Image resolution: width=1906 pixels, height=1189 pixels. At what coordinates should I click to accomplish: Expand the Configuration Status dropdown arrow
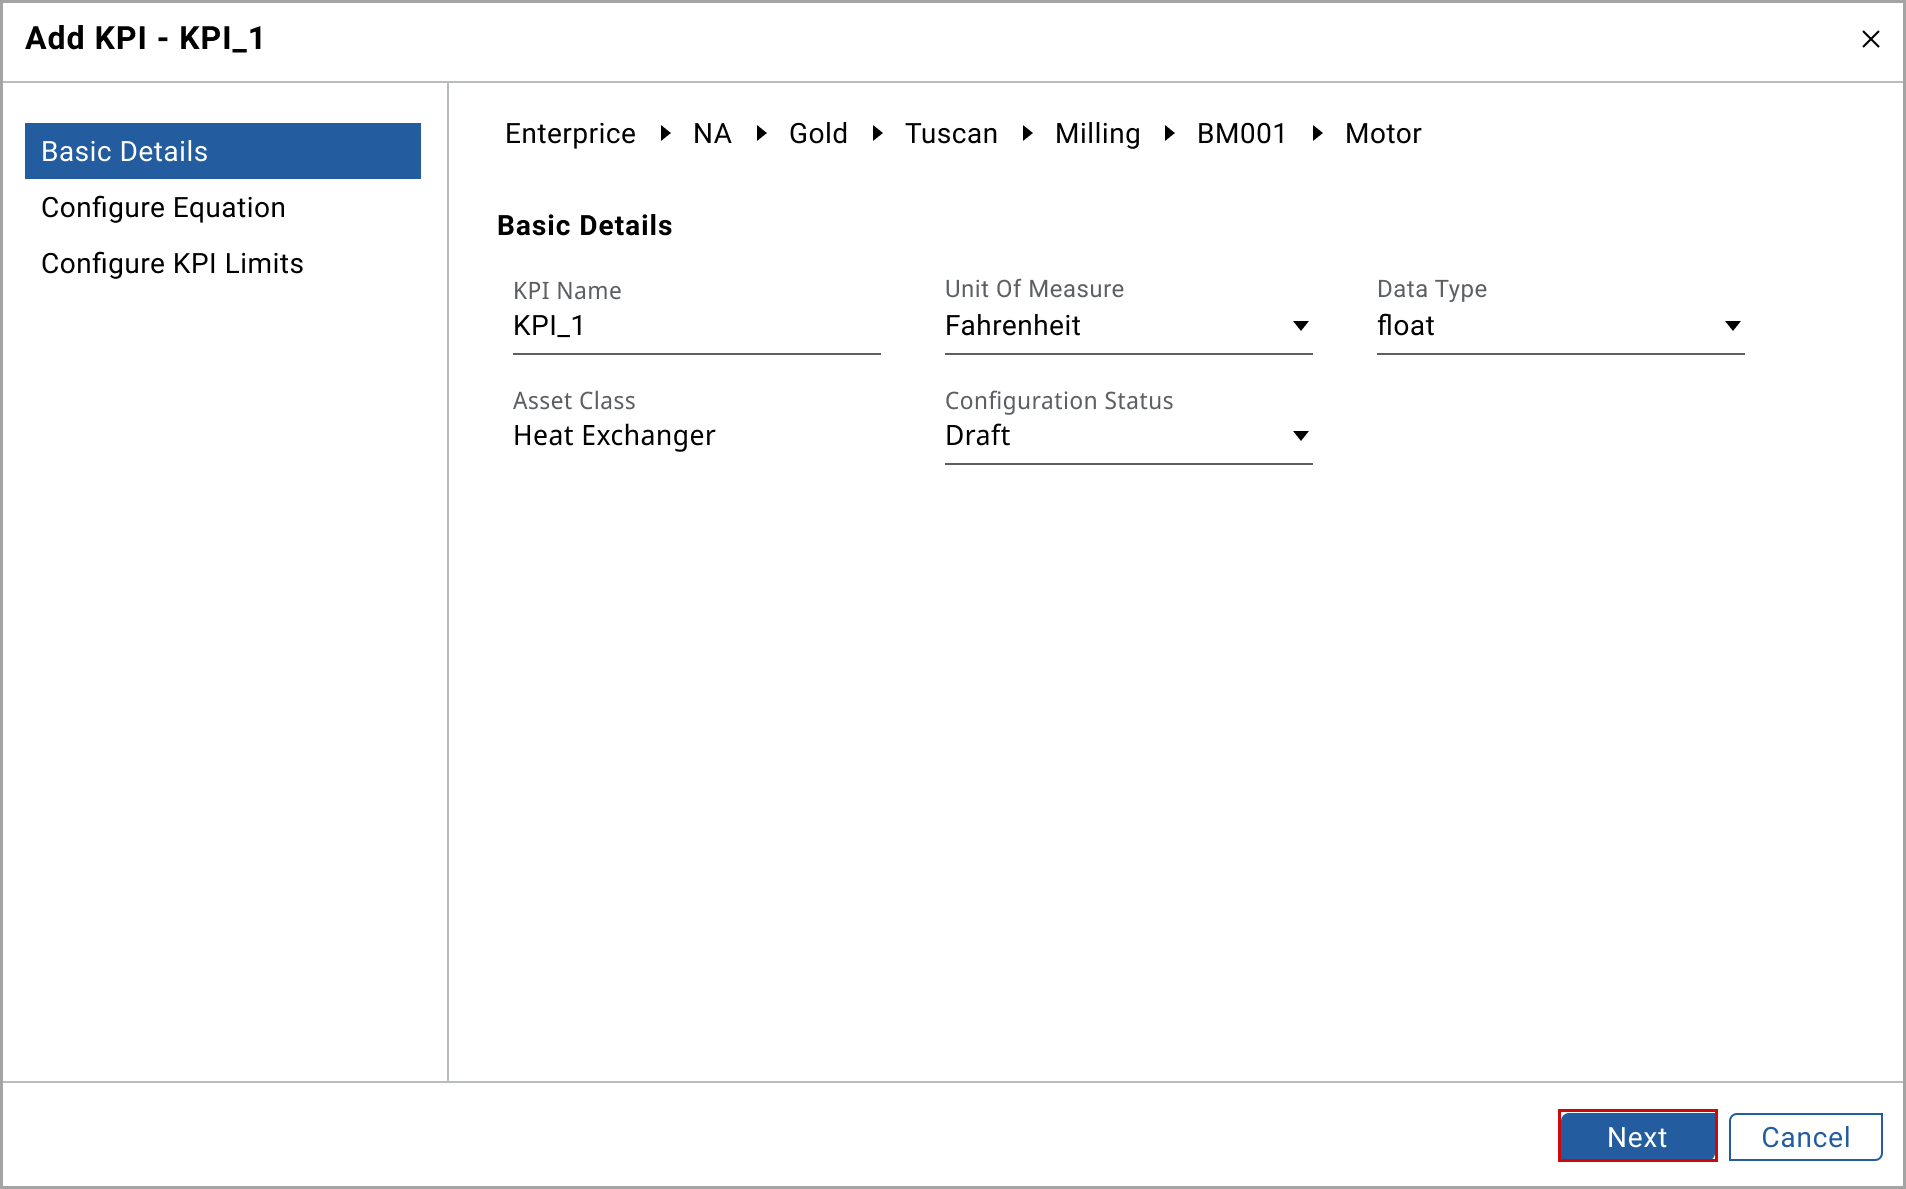point(1300,436)
